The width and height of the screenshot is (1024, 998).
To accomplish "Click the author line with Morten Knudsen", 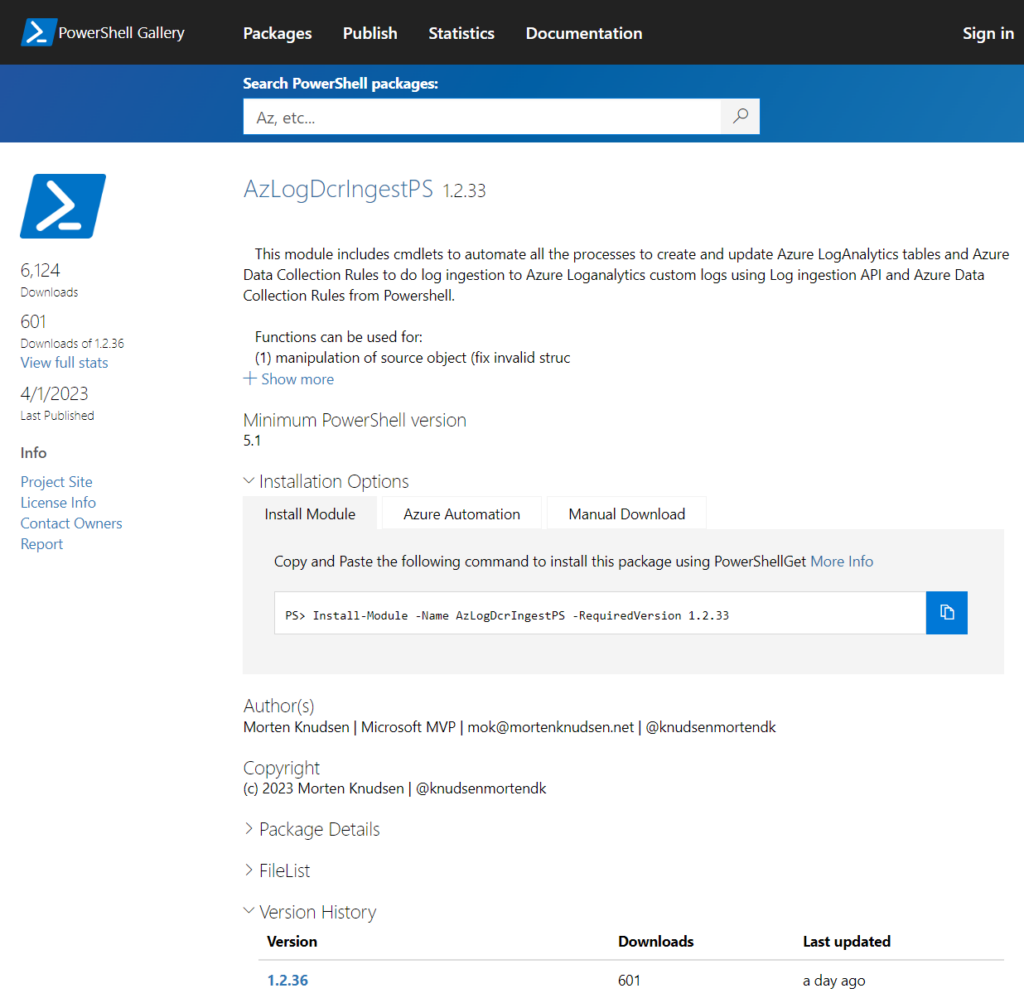I will tap(509, 727).
